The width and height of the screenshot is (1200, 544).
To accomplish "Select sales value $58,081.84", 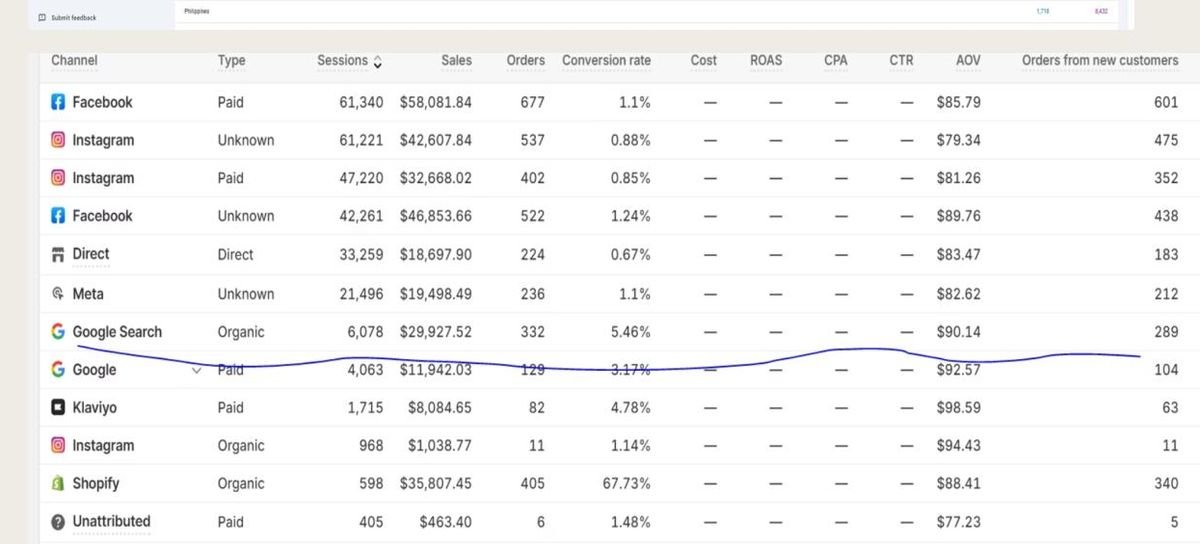I will pos(436,102).
